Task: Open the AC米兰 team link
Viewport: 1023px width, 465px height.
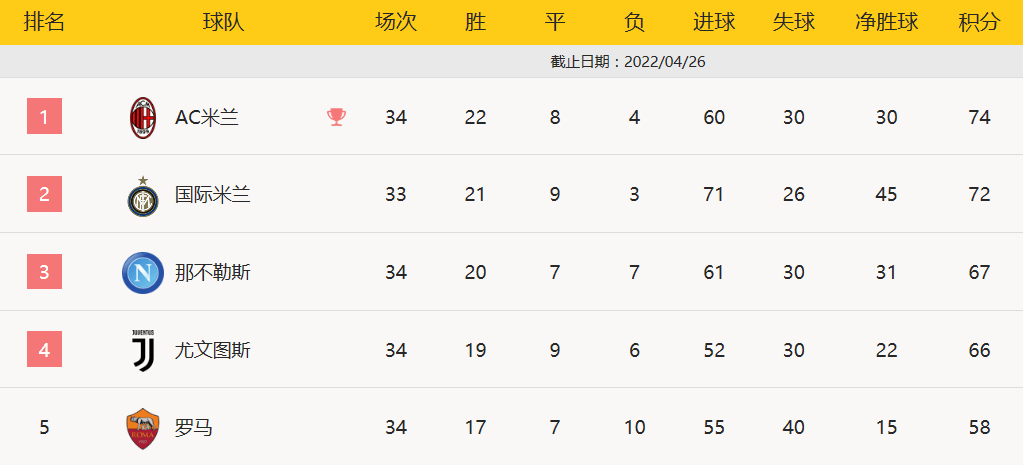Action: coord(207,118)
